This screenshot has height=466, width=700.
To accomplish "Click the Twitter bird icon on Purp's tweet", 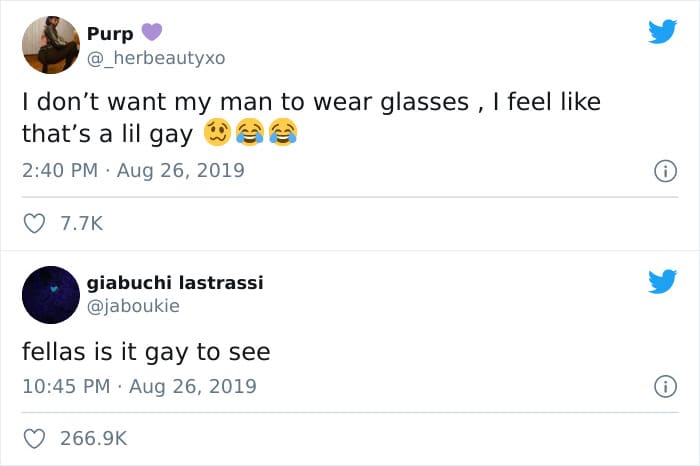I will click(662, 32).
